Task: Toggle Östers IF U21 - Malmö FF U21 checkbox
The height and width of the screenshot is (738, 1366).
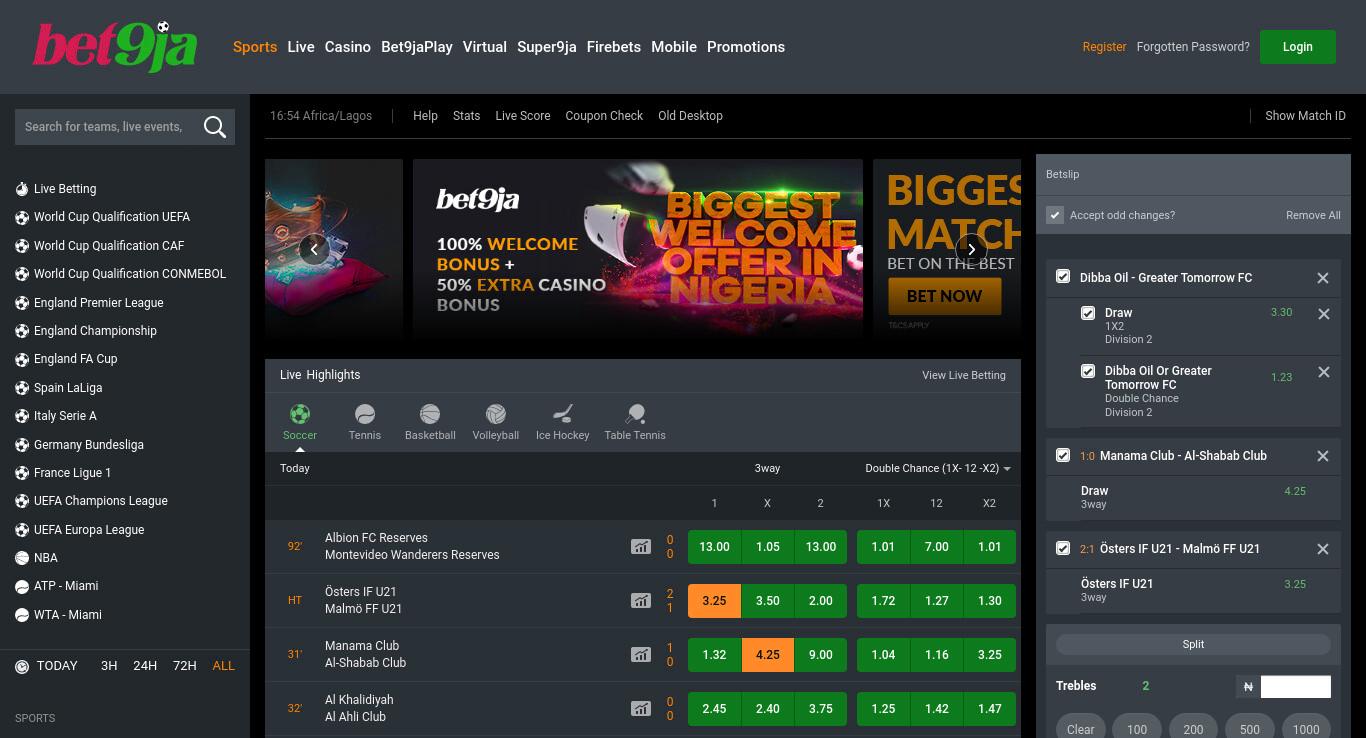Action: point(1063,547)
